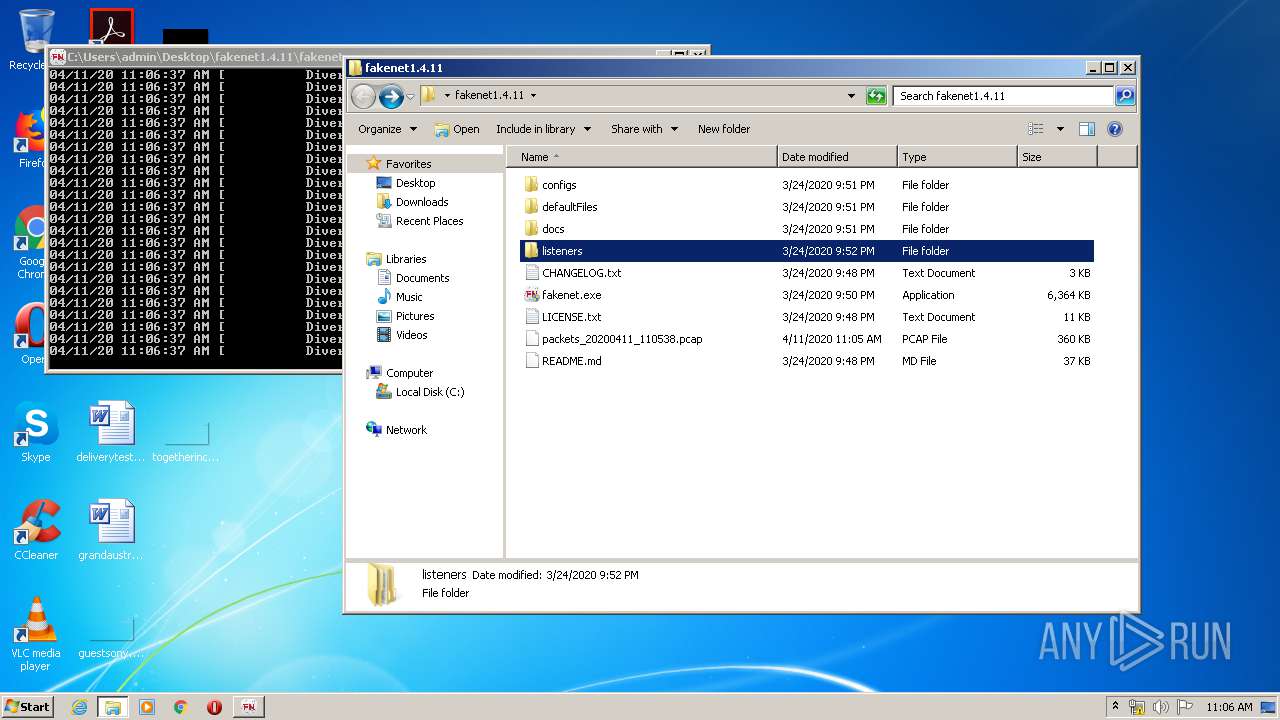Image resolution: width=1280 pixels, height=720 pixels.
Task: Click the New folder button
Action: [724, 129]
